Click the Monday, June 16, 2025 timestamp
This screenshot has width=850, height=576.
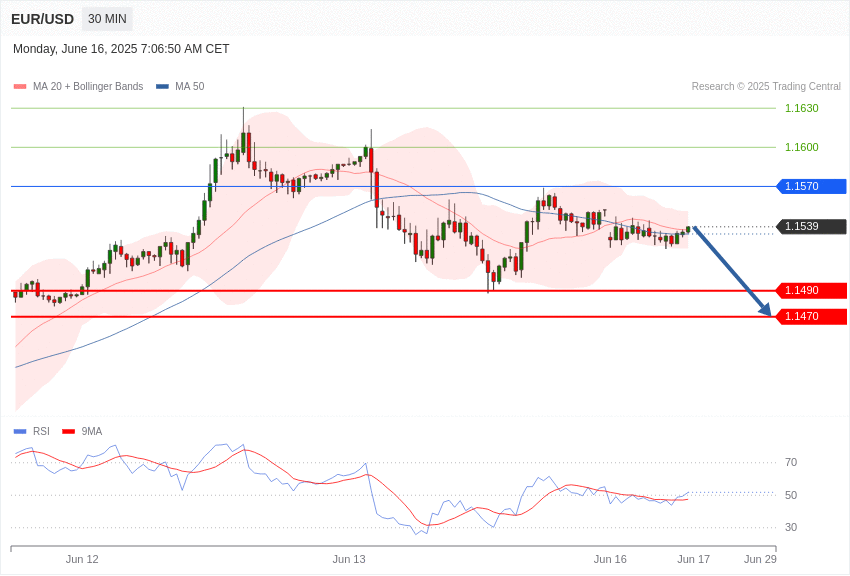(121, 49)
